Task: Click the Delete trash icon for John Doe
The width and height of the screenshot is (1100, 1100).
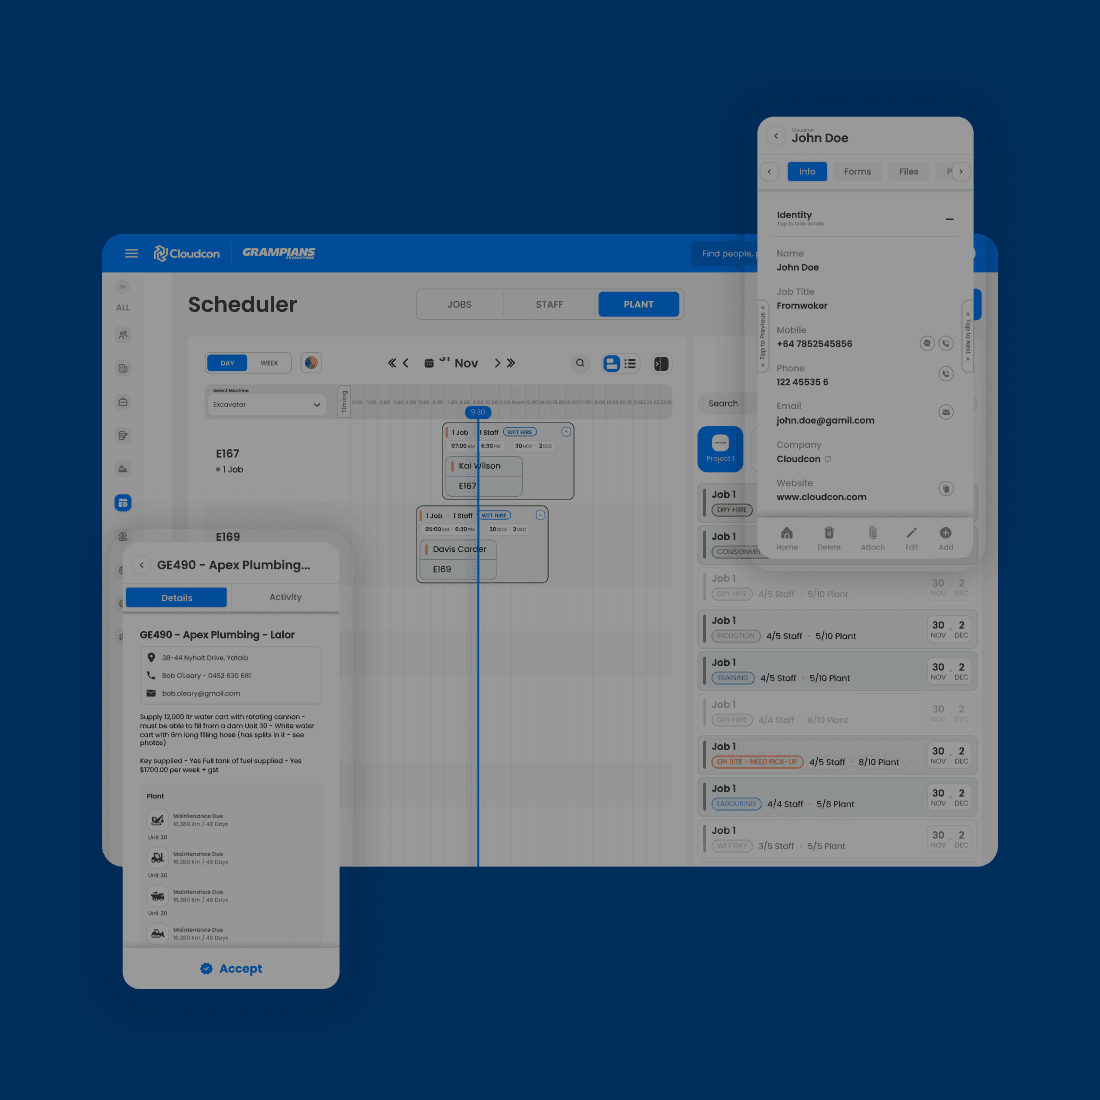Action: (829, 535)
